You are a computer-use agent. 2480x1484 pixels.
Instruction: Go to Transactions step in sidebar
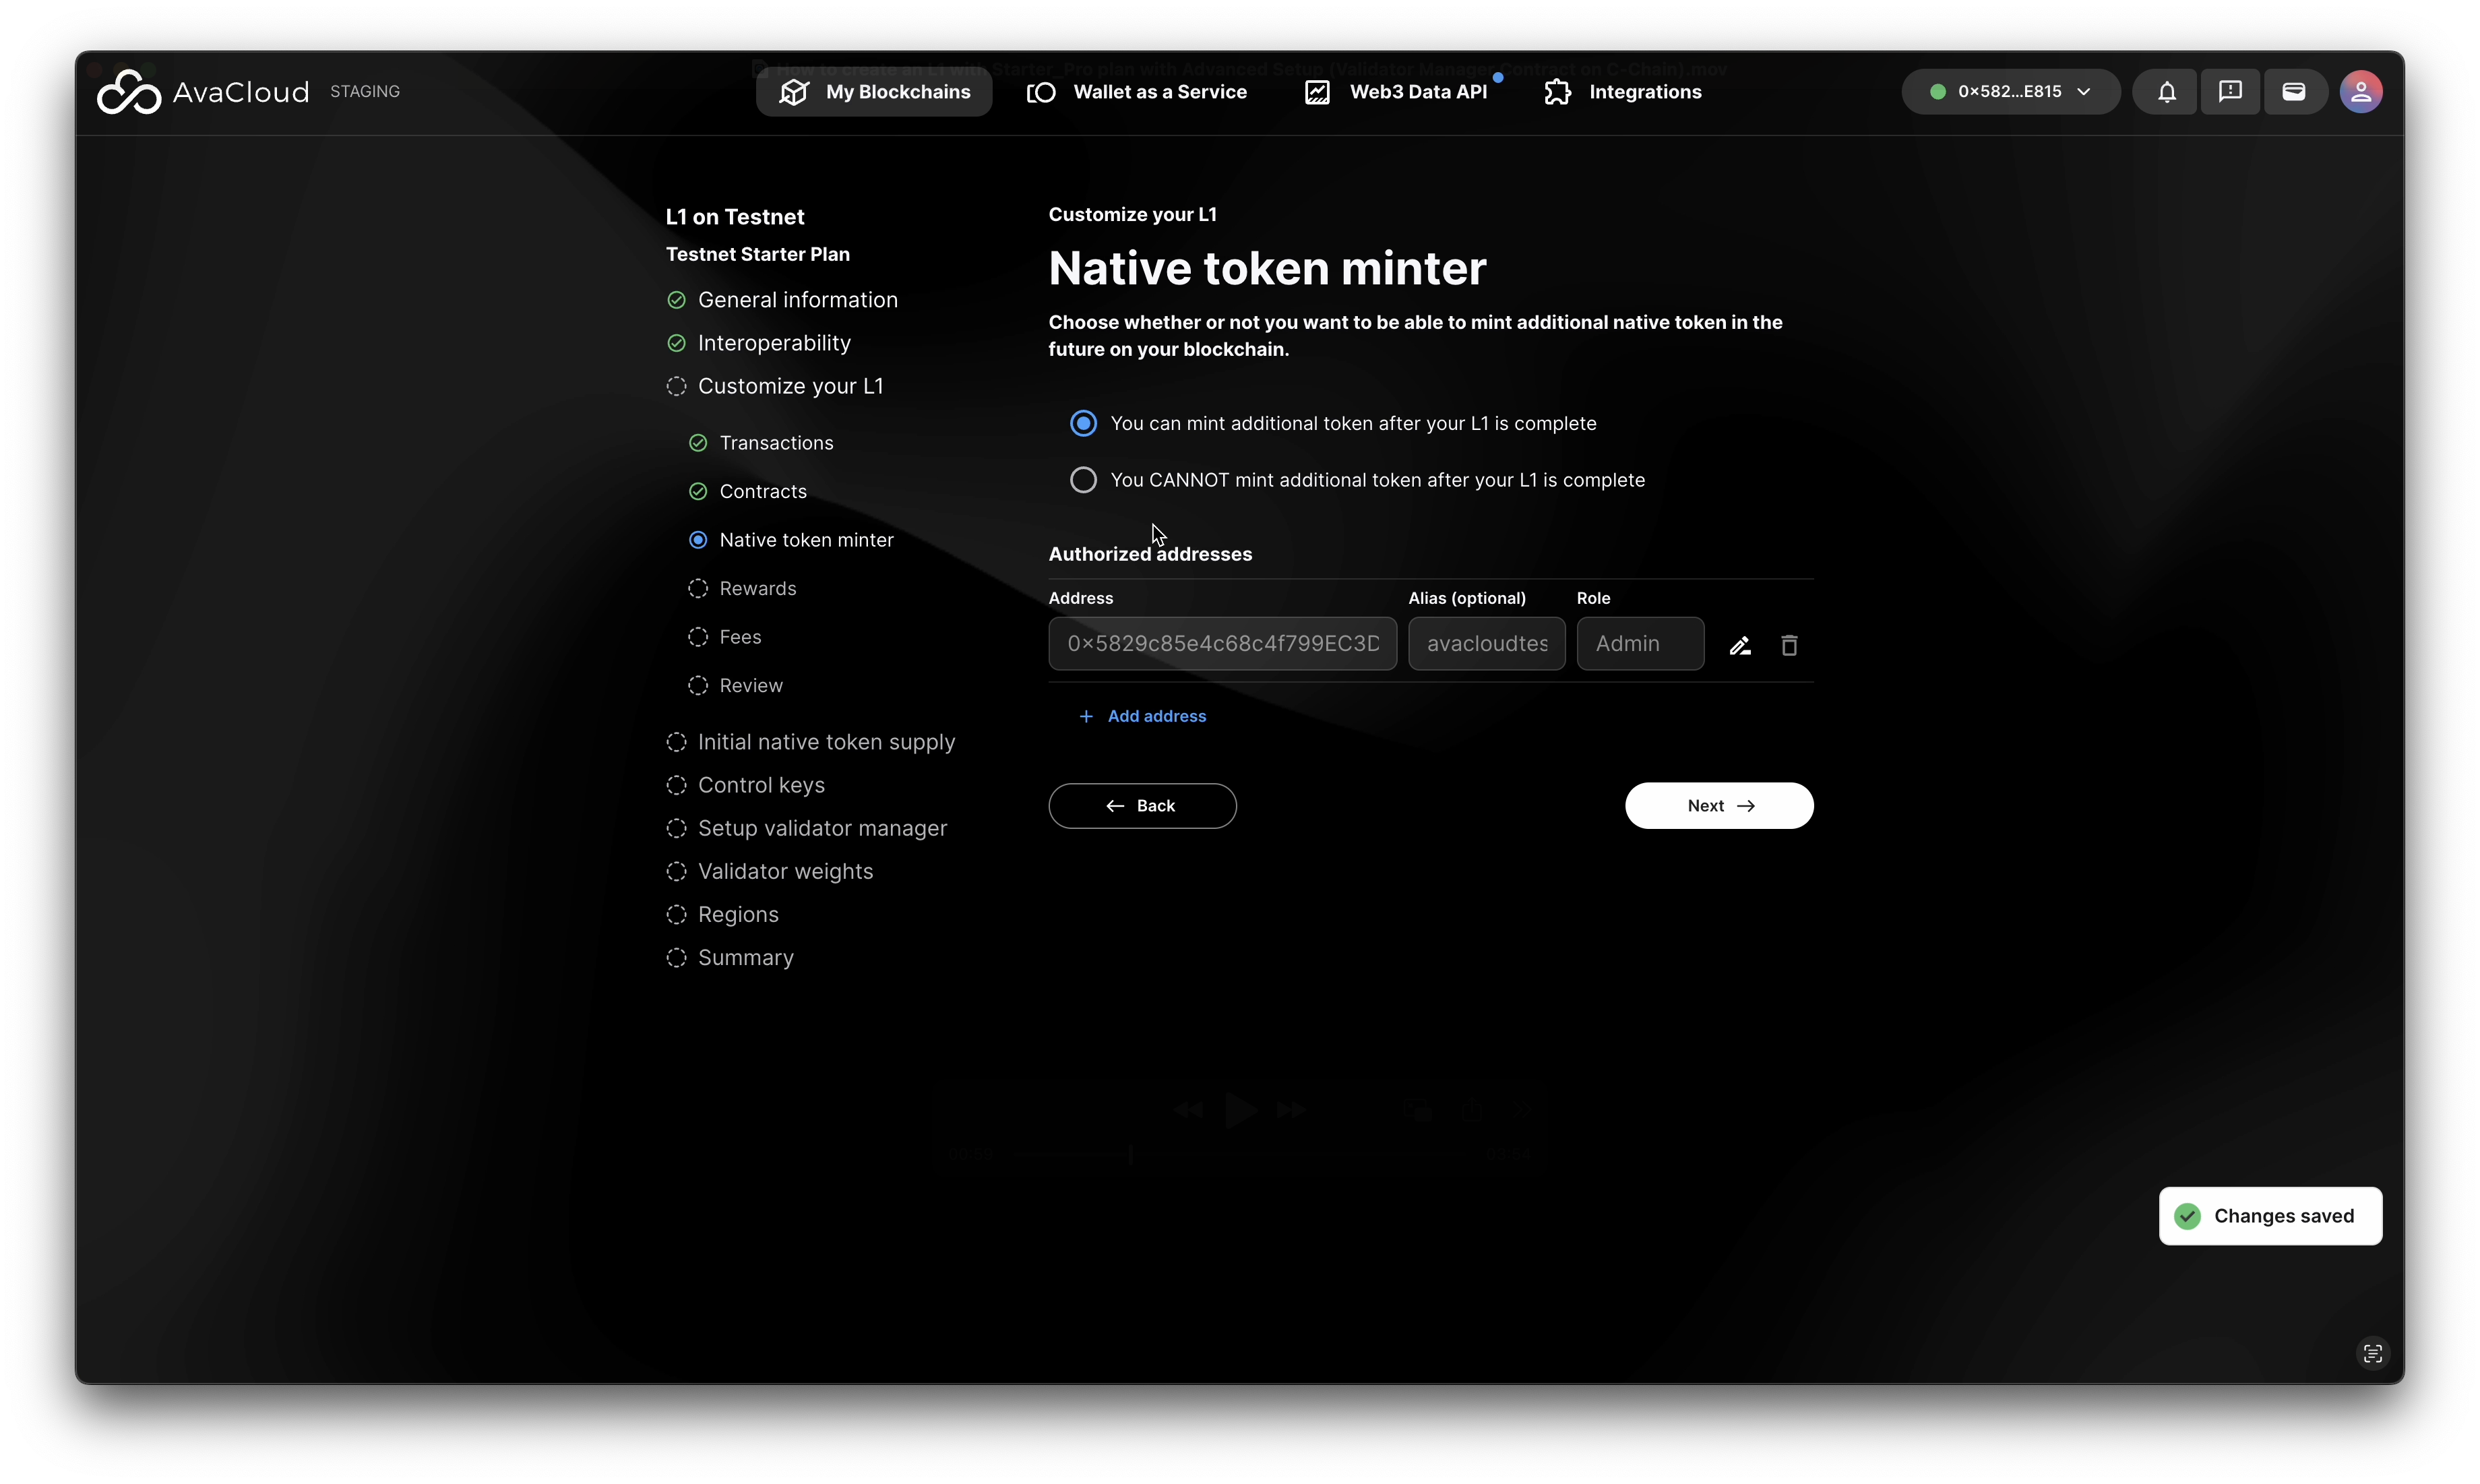point(776,443)
